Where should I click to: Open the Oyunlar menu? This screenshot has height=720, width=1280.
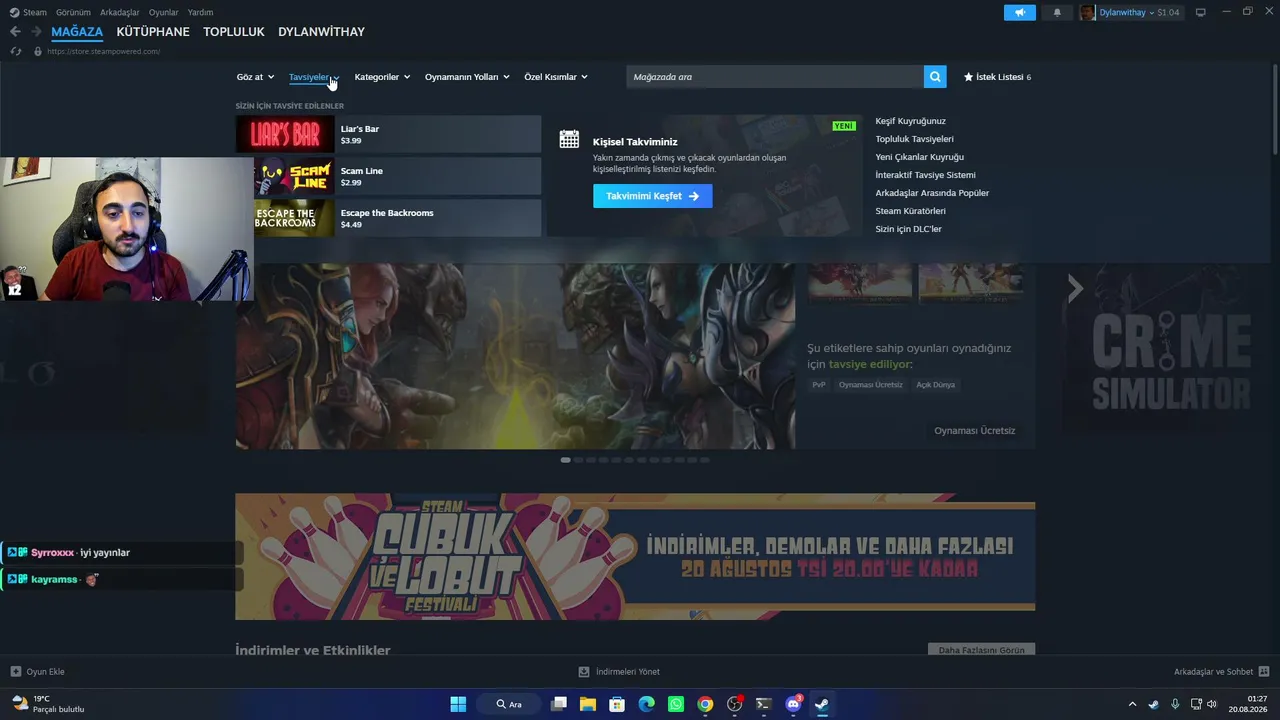pyautogui.click(x=164, y=12)
